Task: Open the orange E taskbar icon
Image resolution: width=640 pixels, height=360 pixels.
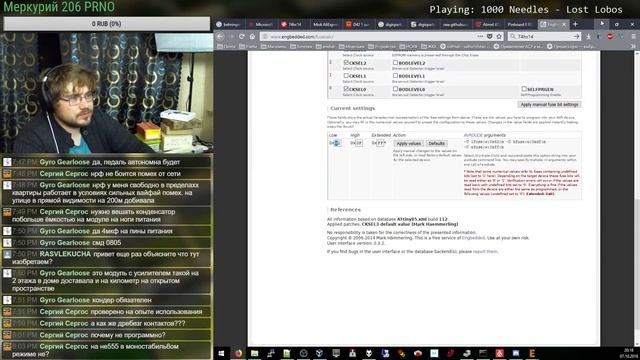Action: coord(532,353)
